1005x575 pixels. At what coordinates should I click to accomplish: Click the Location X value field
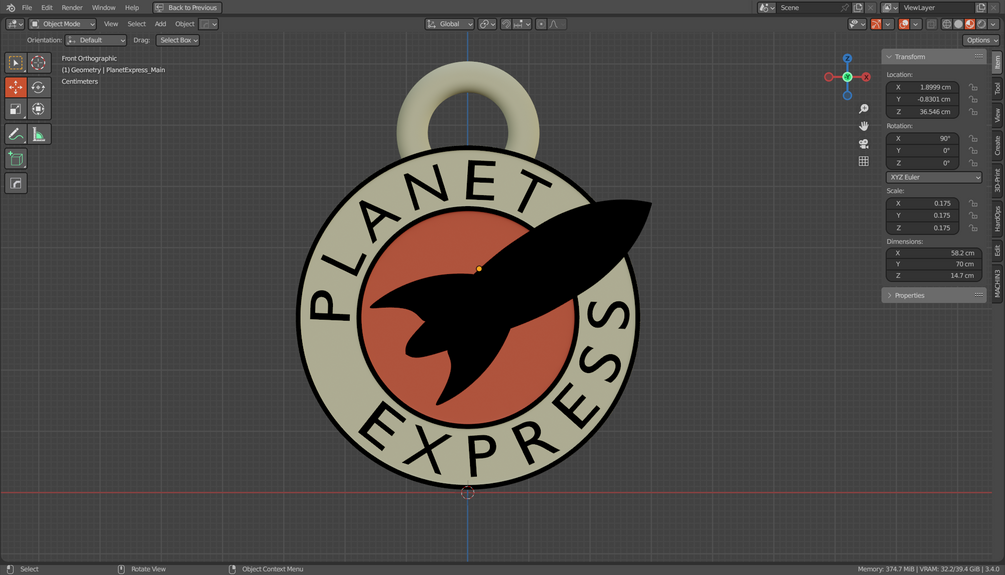tap(922, 87)
